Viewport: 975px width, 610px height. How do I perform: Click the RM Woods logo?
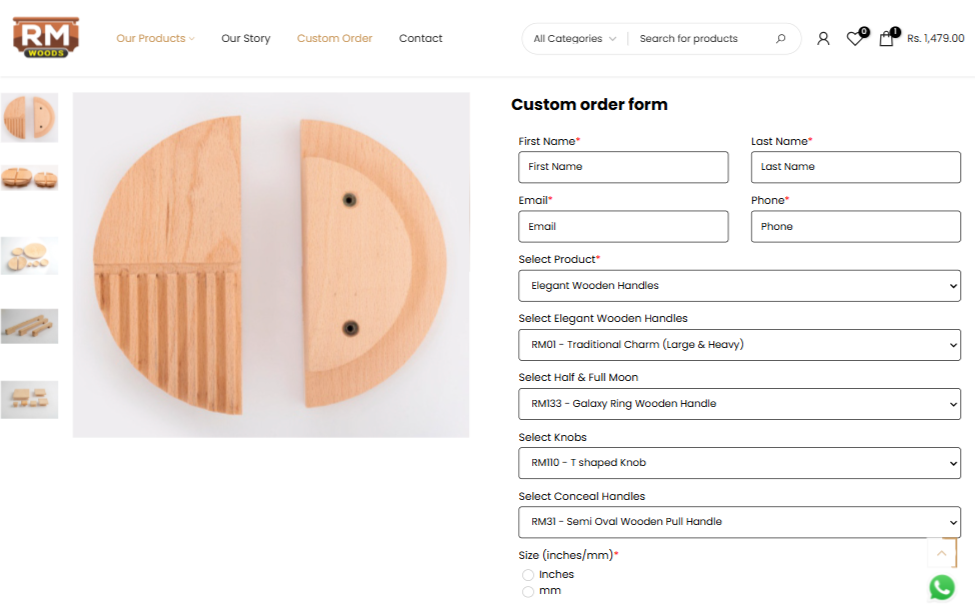point(46,38)
